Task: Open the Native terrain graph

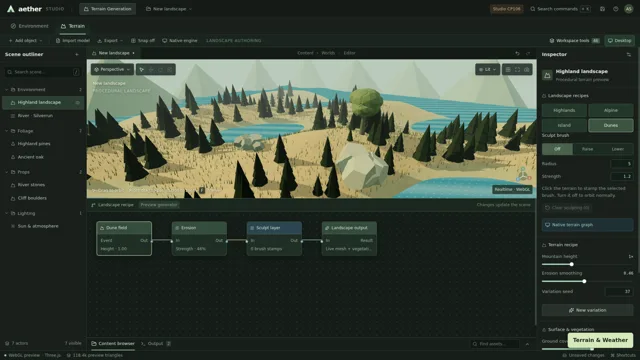Action: (x=587, y=225)
